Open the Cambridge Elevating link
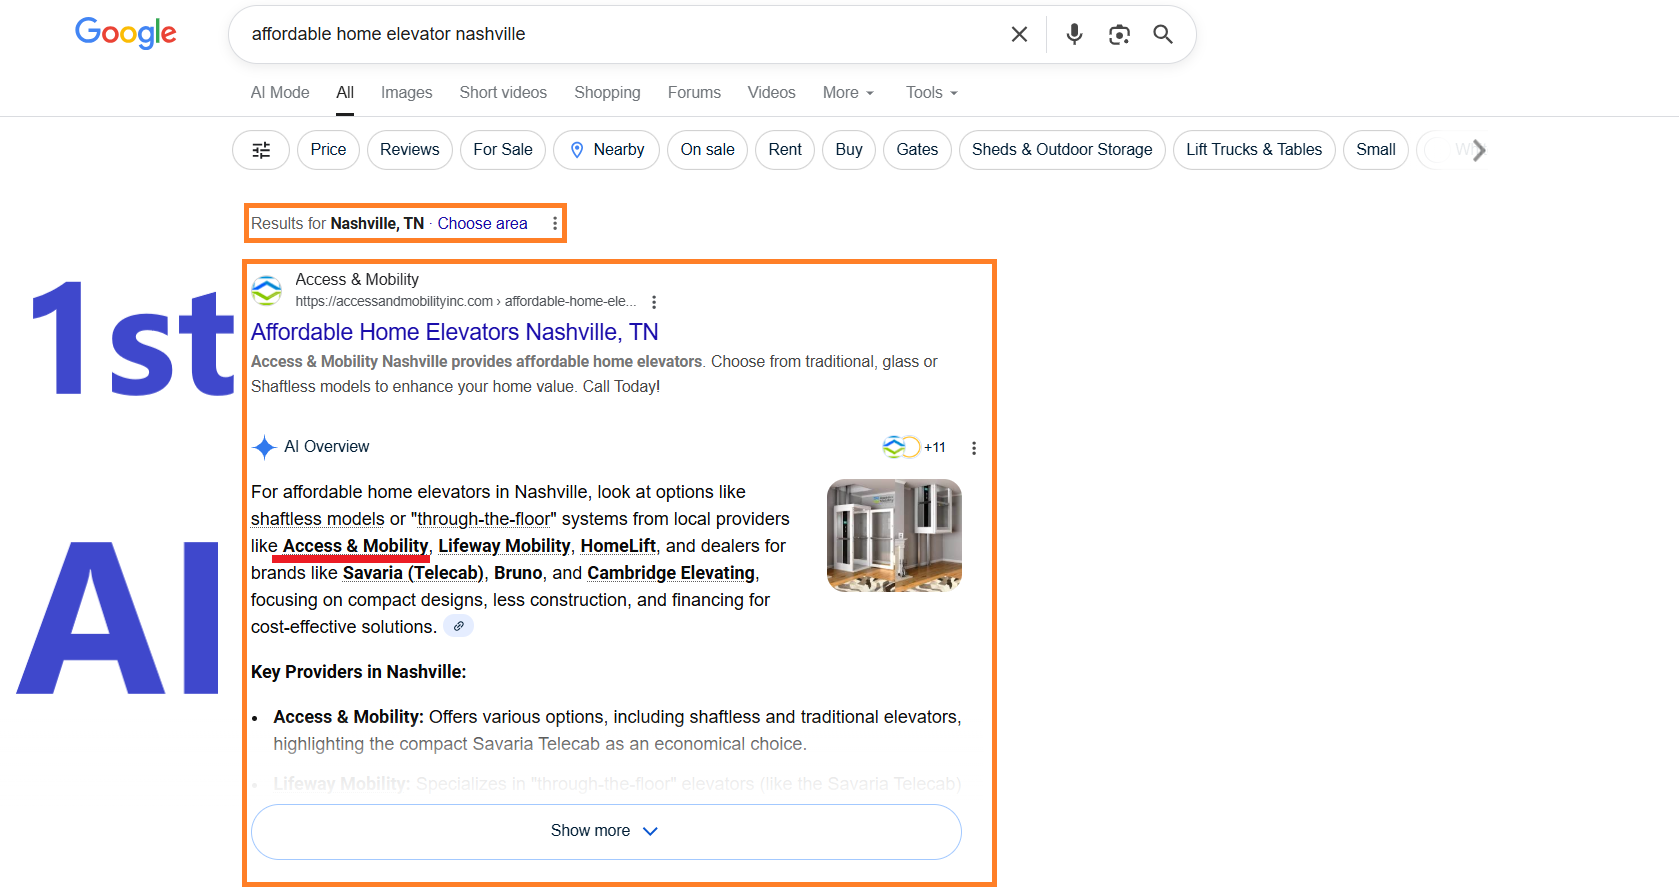 pyautogui.click(x=671, y=573)
